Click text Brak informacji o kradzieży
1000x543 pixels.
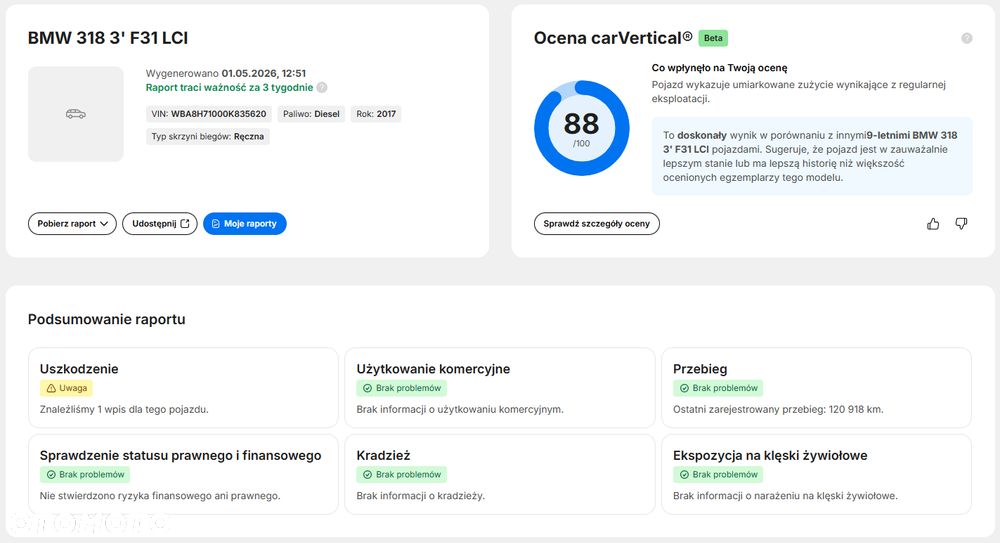click(420, 496)
